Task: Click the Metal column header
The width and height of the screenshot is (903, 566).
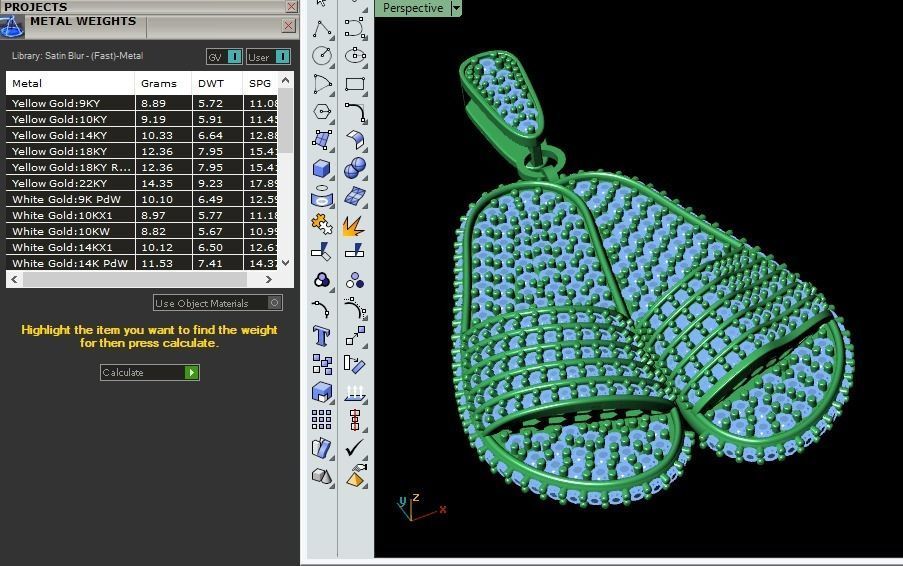Action: (70, 83)
